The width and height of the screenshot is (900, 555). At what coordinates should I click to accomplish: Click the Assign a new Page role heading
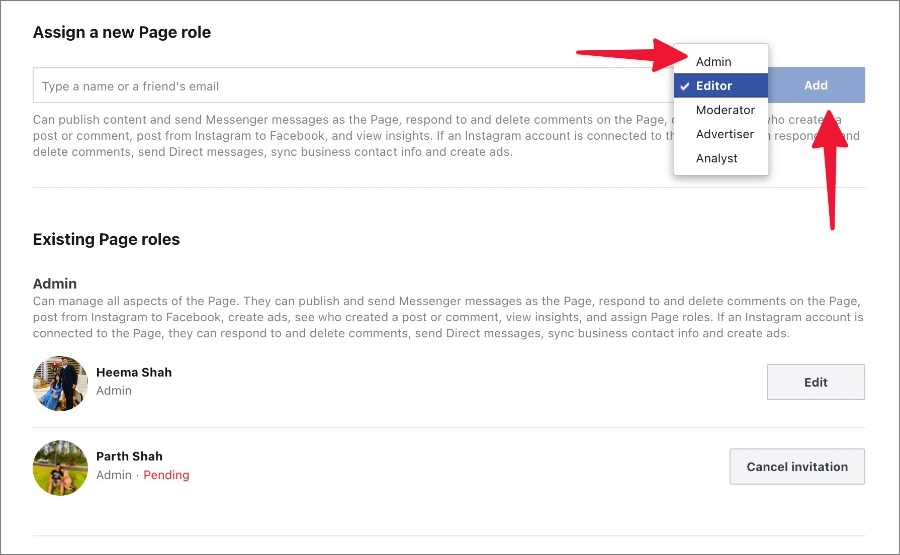pyautogui.click(x=122, y=32)
